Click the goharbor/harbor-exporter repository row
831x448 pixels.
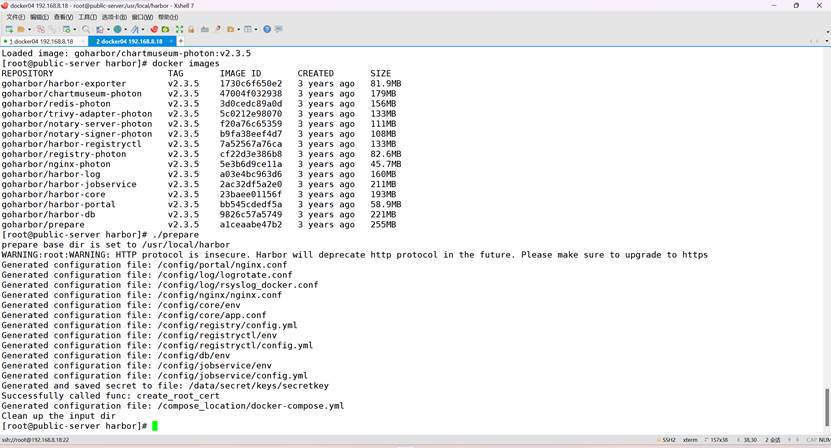(x=201, y=83)
